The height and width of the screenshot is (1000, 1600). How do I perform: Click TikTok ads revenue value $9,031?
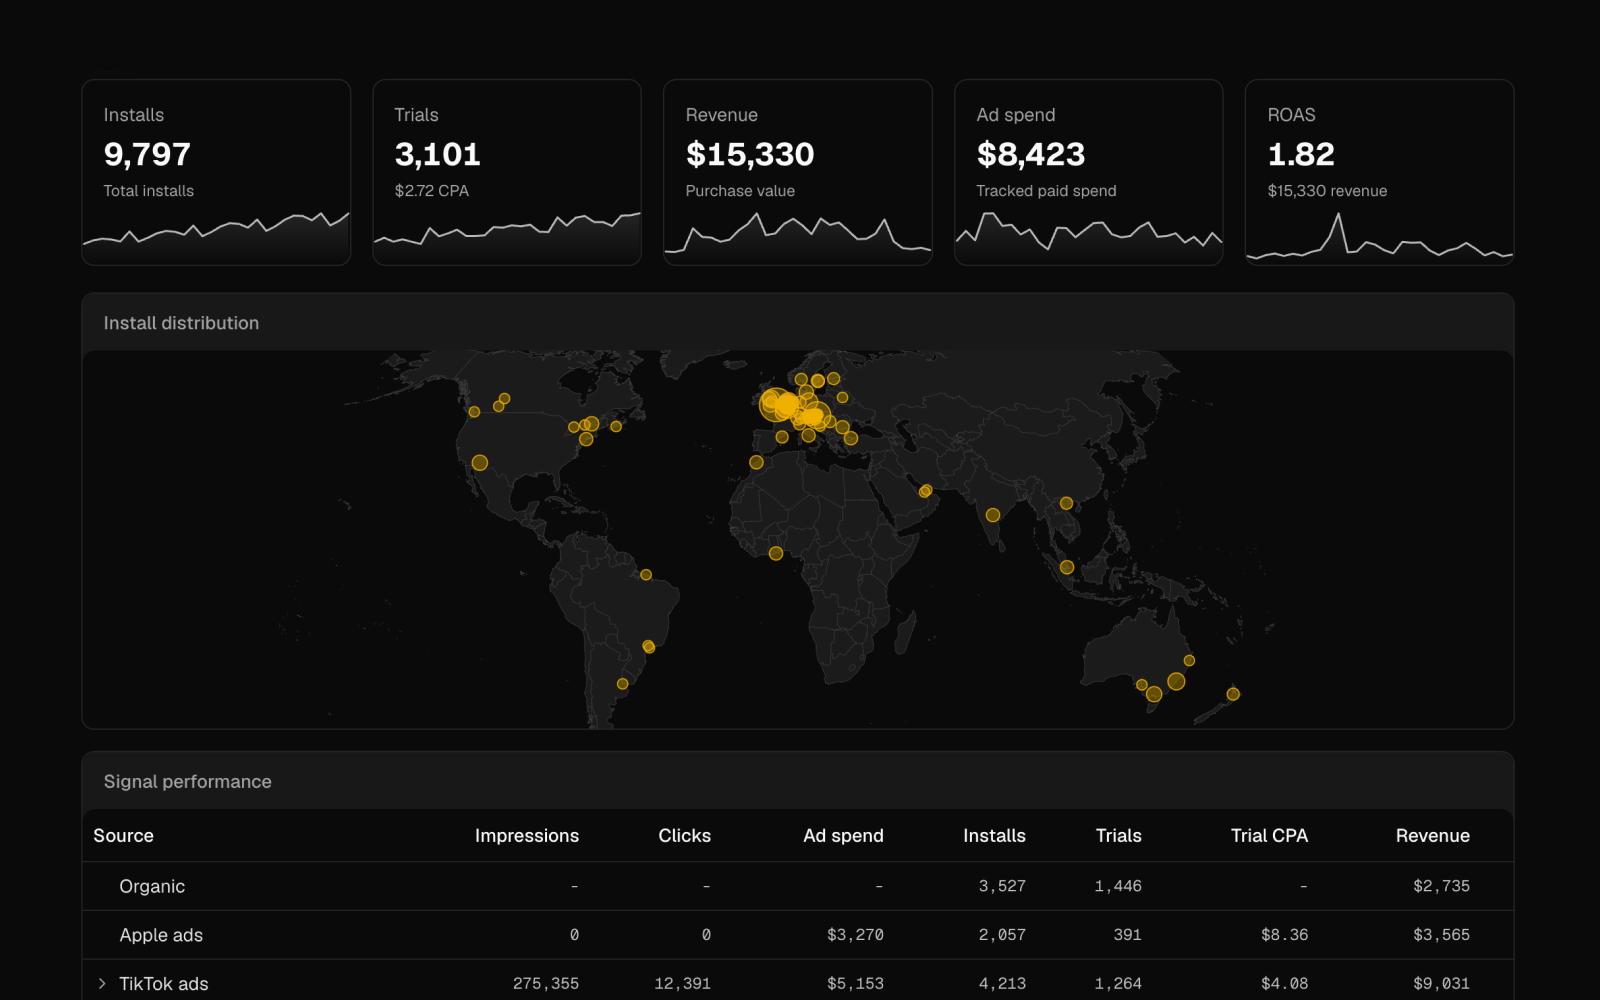[1441, 984]
